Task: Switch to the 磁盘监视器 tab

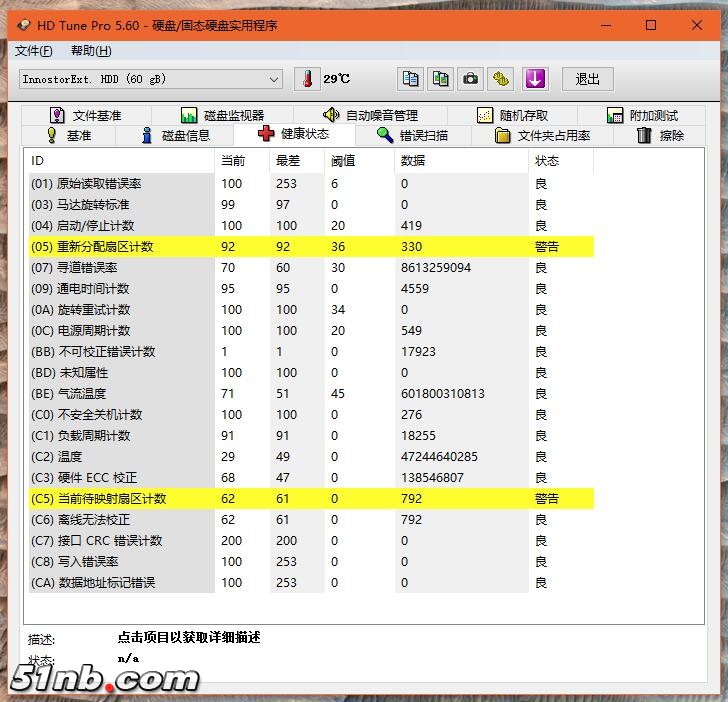Action: tap(222, 115)
